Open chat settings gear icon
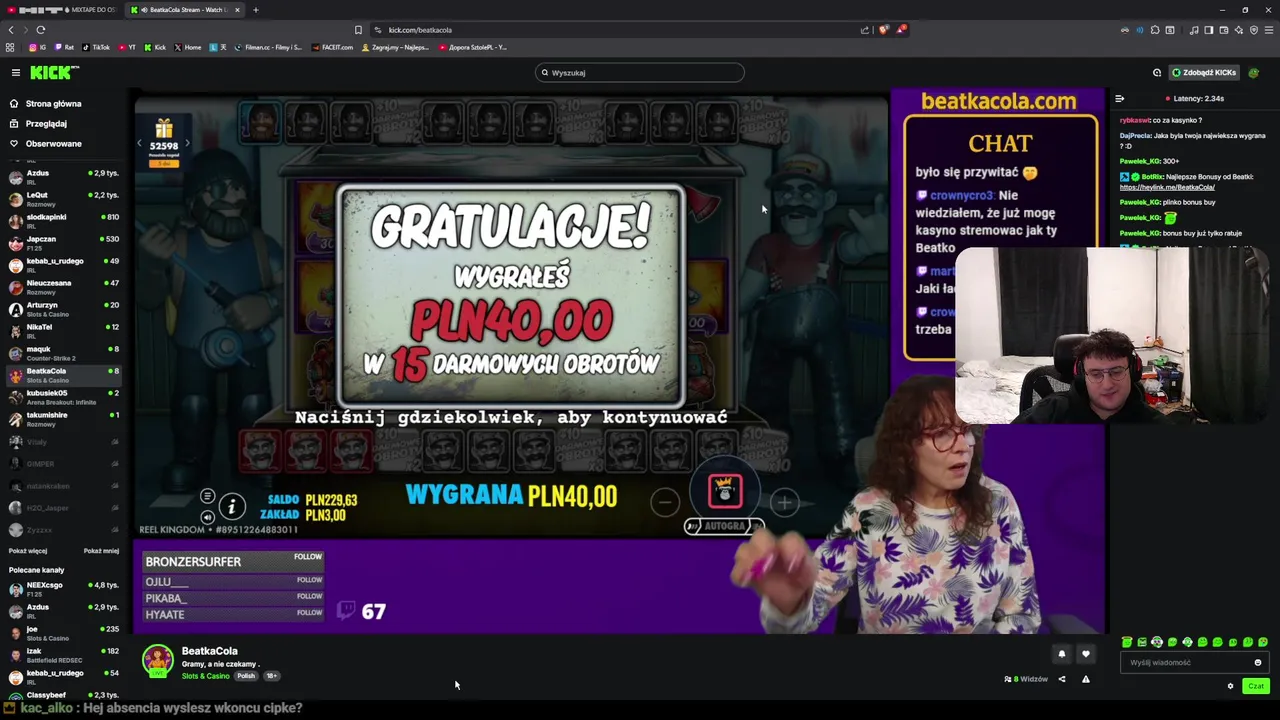 (x=1230, y=686)
